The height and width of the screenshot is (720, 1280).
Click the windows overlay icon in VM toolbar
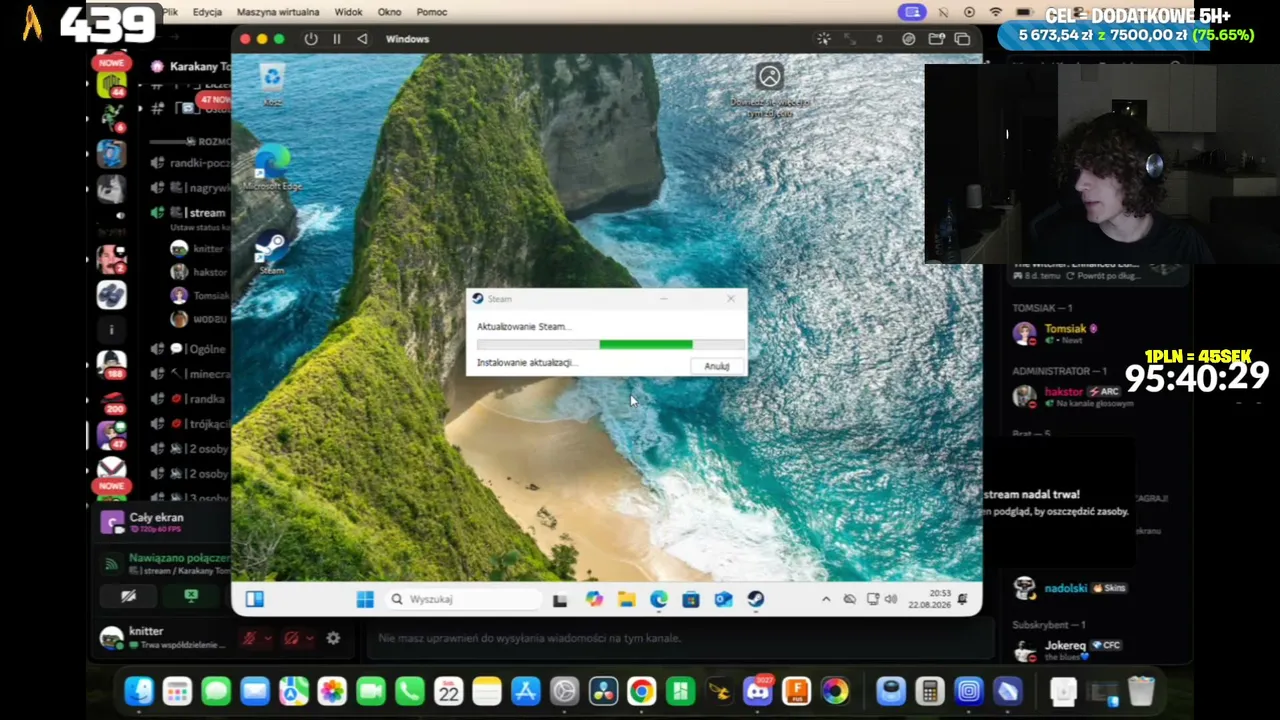pyautogui.click(x=962, y=39)
